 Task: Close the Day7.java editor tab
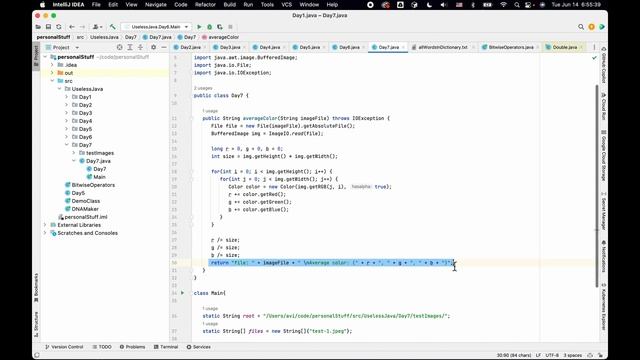pos(403,47)
